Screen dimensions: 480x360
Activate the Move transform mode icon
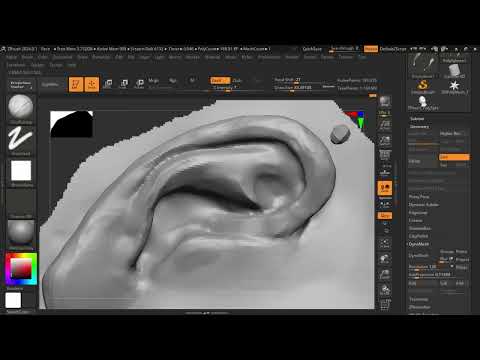[x=108, y=84]
